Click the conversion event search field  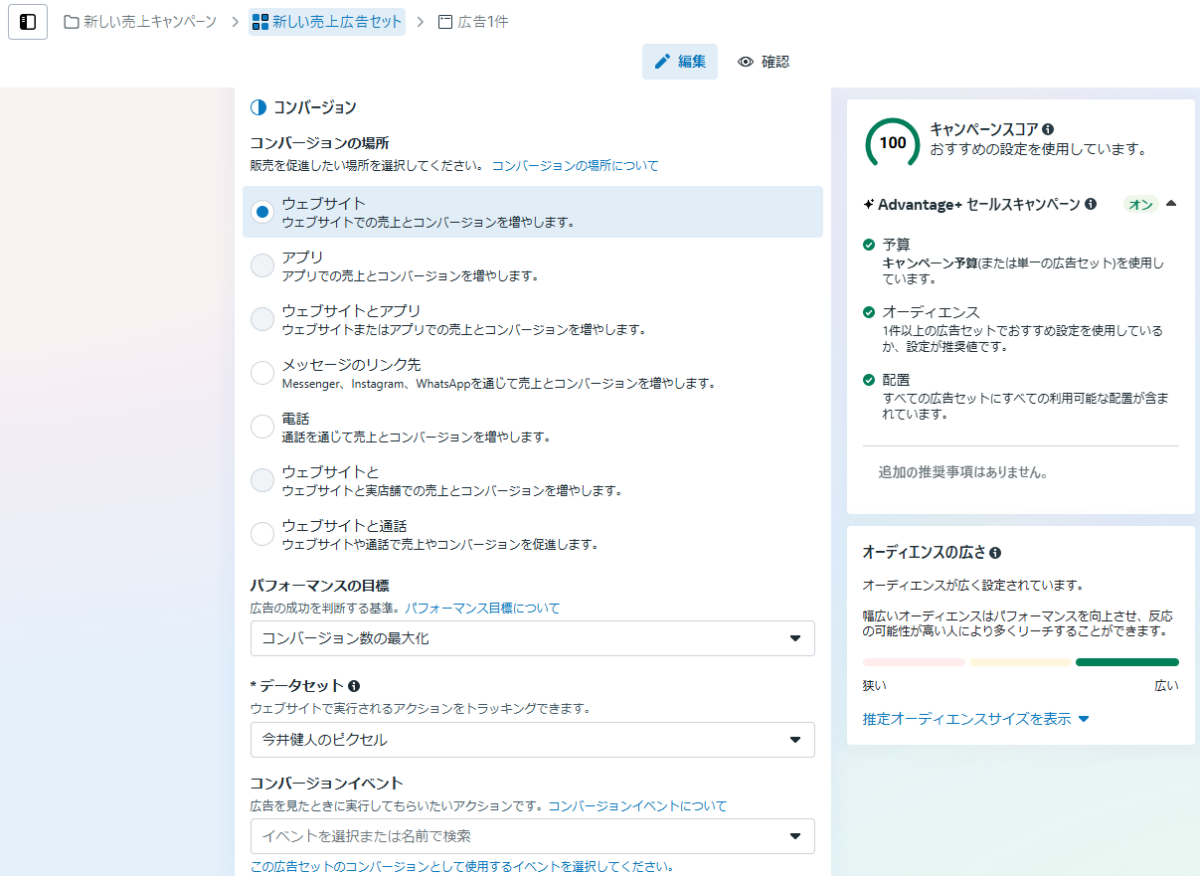520,836
